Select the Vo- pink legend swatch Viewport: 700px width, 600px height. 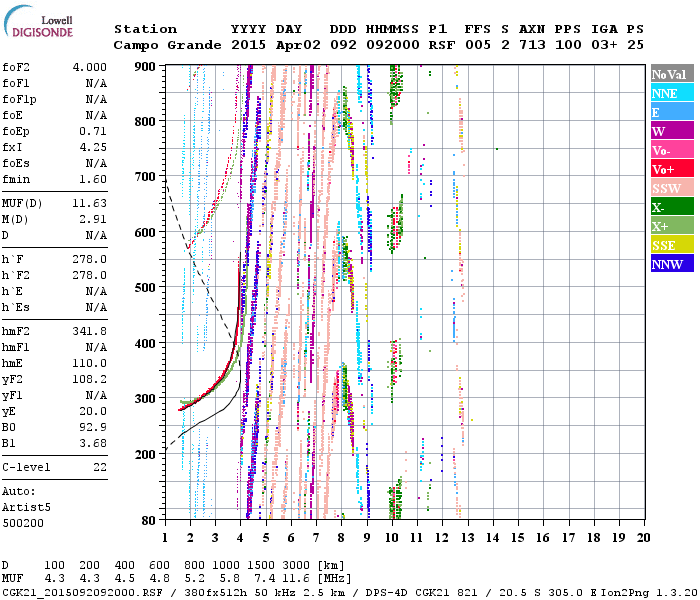click(672, 150)
